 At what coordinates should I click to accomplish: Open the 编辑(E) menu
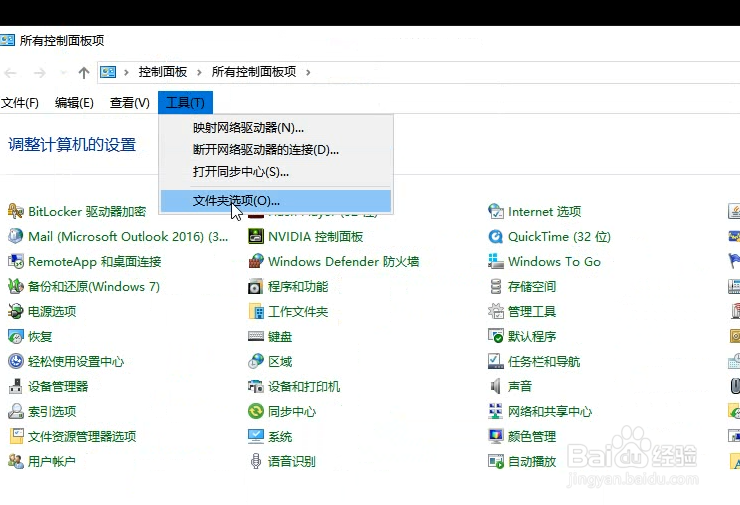click(x=74, y=102)
